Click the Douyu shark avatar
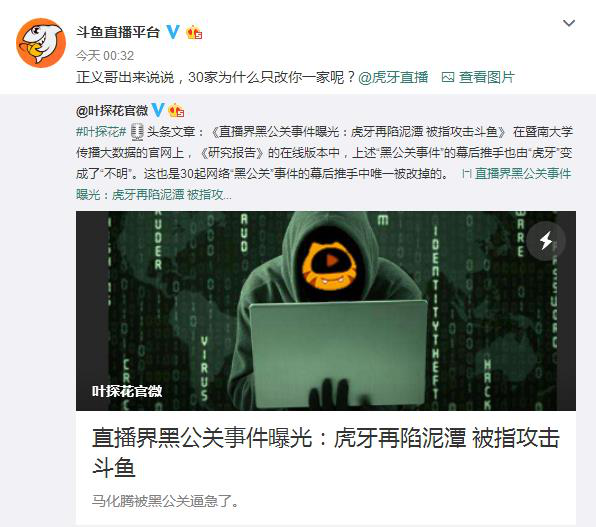 point(41,43)
